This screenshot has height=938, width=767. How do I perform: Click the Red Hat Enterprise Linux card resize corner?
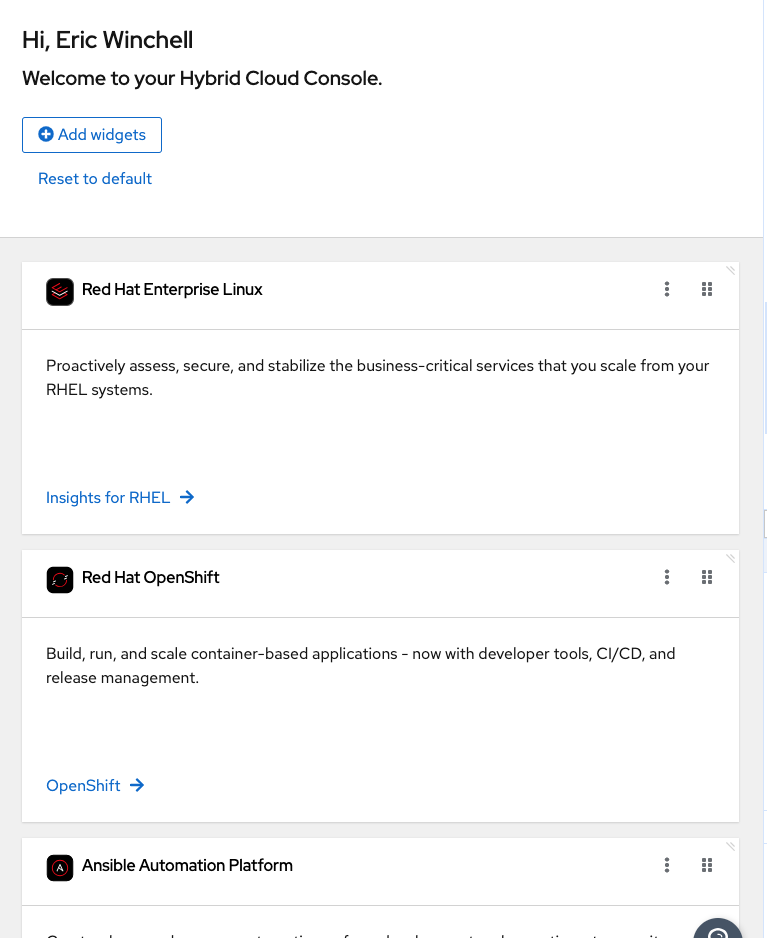pos(731,270)
